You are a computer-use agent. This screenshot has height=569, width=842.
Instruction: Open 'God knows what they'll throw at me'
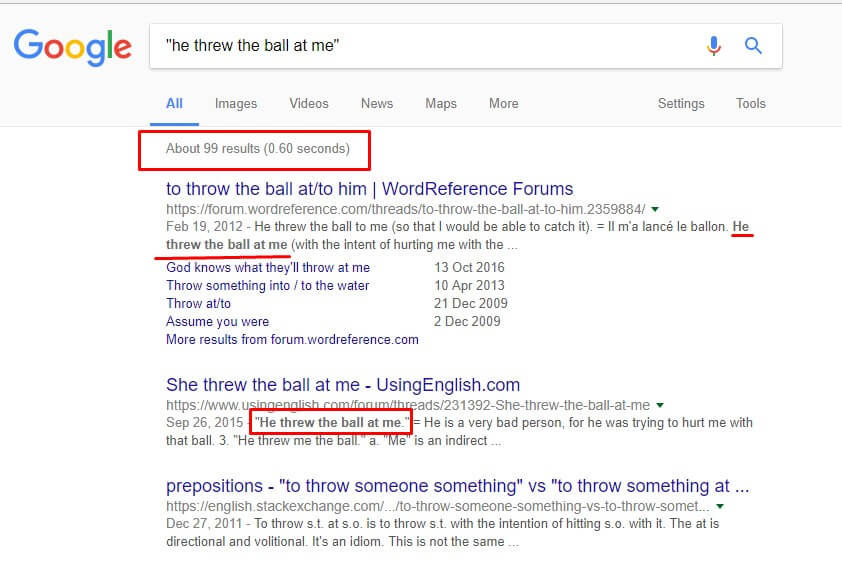point(268,268)
